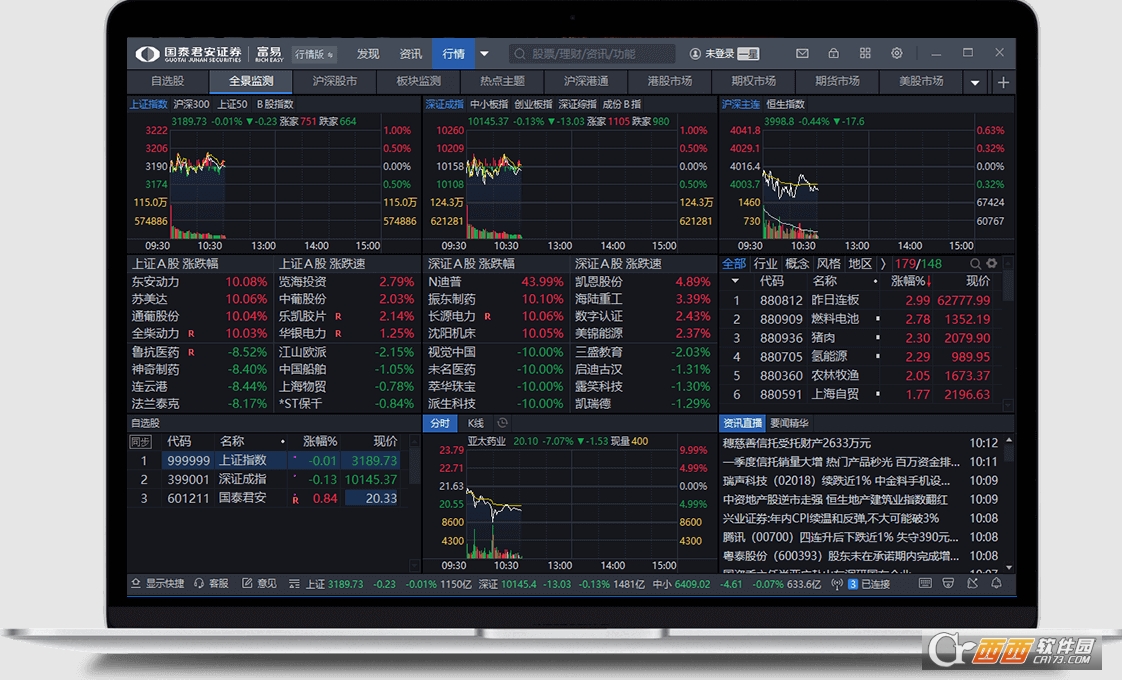The height and width of the screenshot is (680, 1122).
Task: Open news headline about 腾讯 (00700)
Action: point(835,537)
